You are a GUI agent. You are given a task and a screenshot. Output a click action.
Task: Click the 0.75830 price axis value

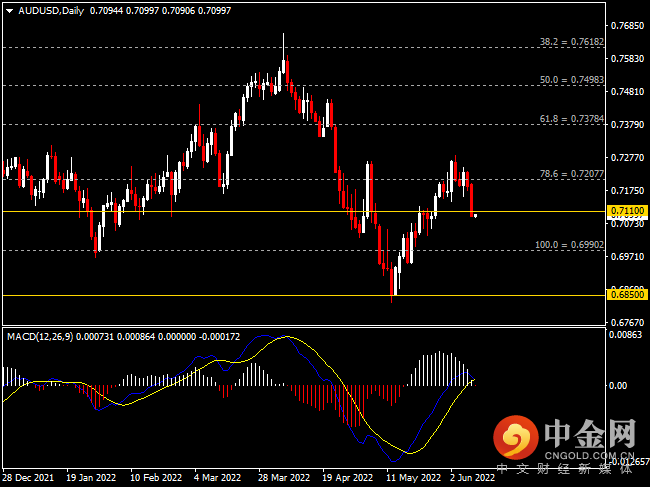click(628, 59)
